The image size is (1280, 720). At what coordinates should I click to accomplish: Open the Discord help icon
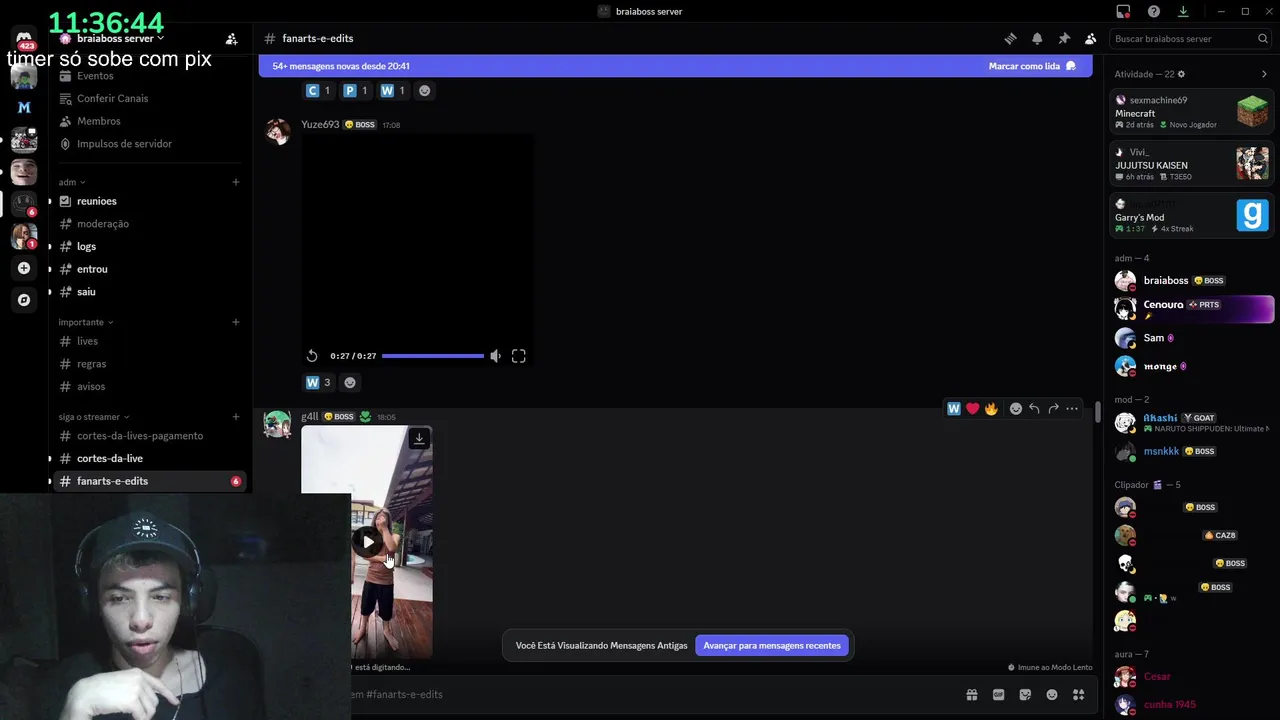tap(1154, 11)
